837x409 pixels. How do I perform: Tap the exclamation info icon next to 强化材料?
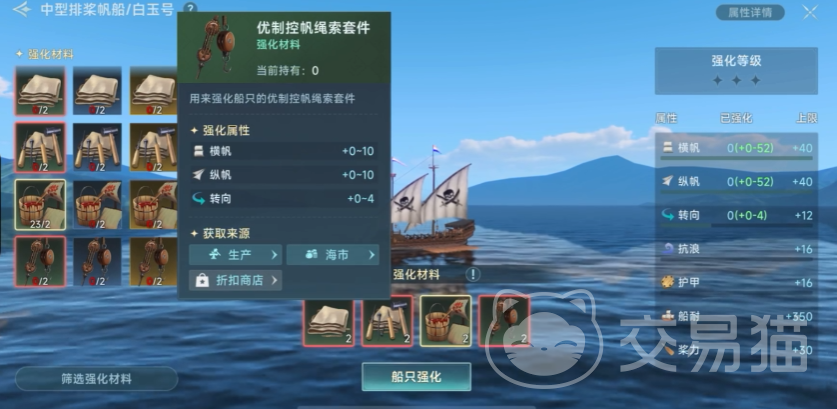click(x=472, y=274)
